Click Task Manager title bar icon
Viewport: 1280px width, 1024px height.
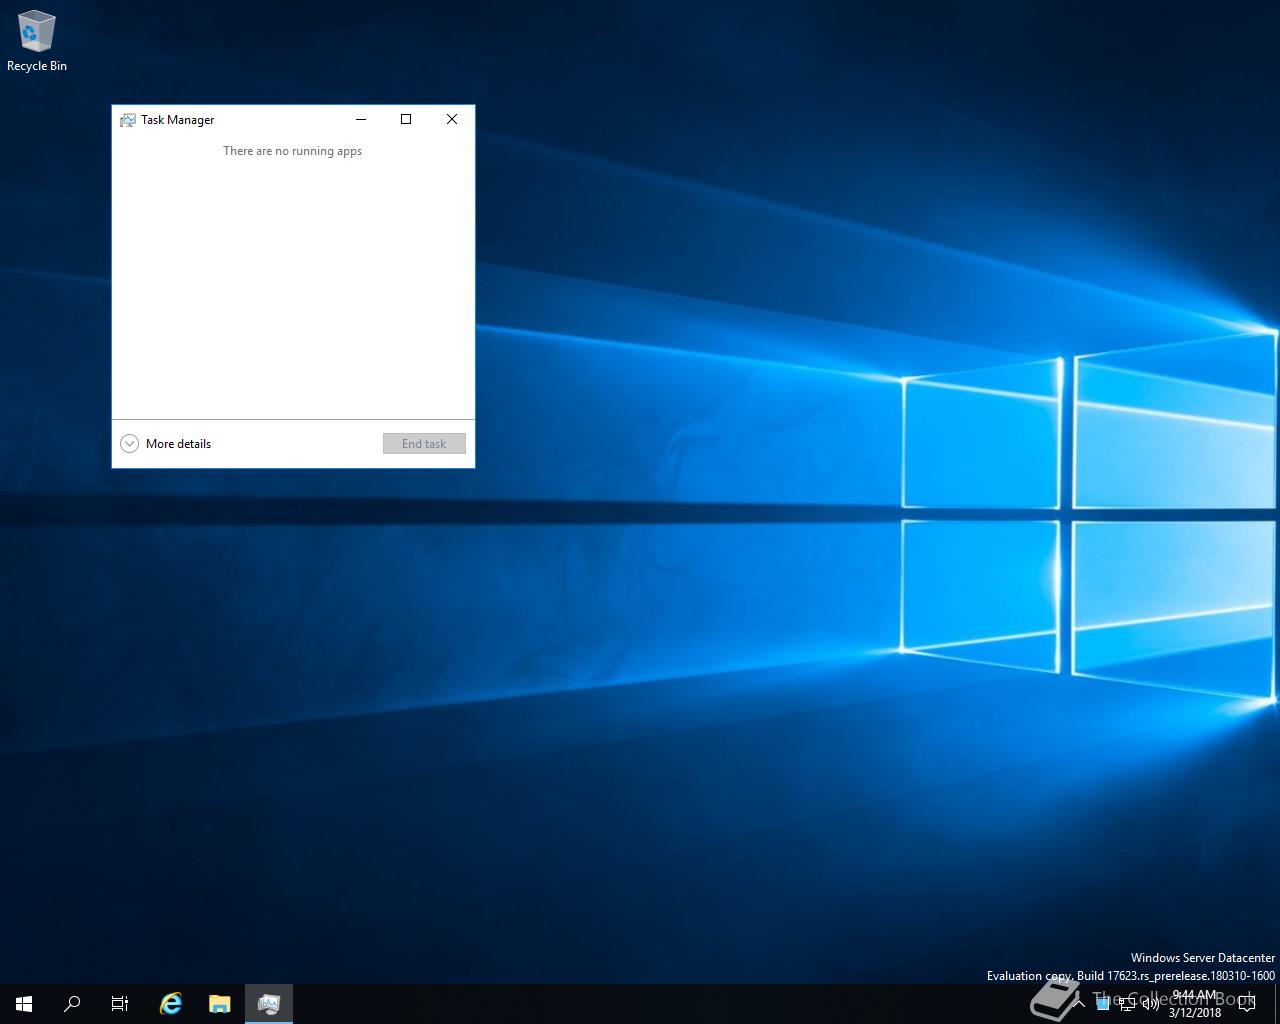coord(128,120)
